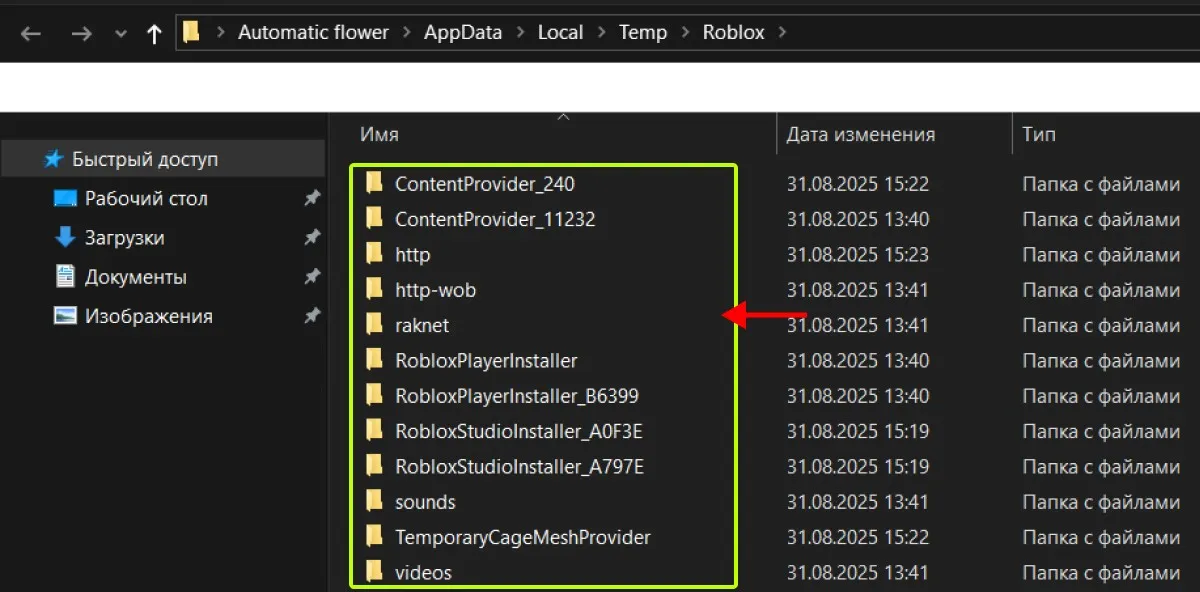
Task: Select the sounds folder name
Action: 425,502
